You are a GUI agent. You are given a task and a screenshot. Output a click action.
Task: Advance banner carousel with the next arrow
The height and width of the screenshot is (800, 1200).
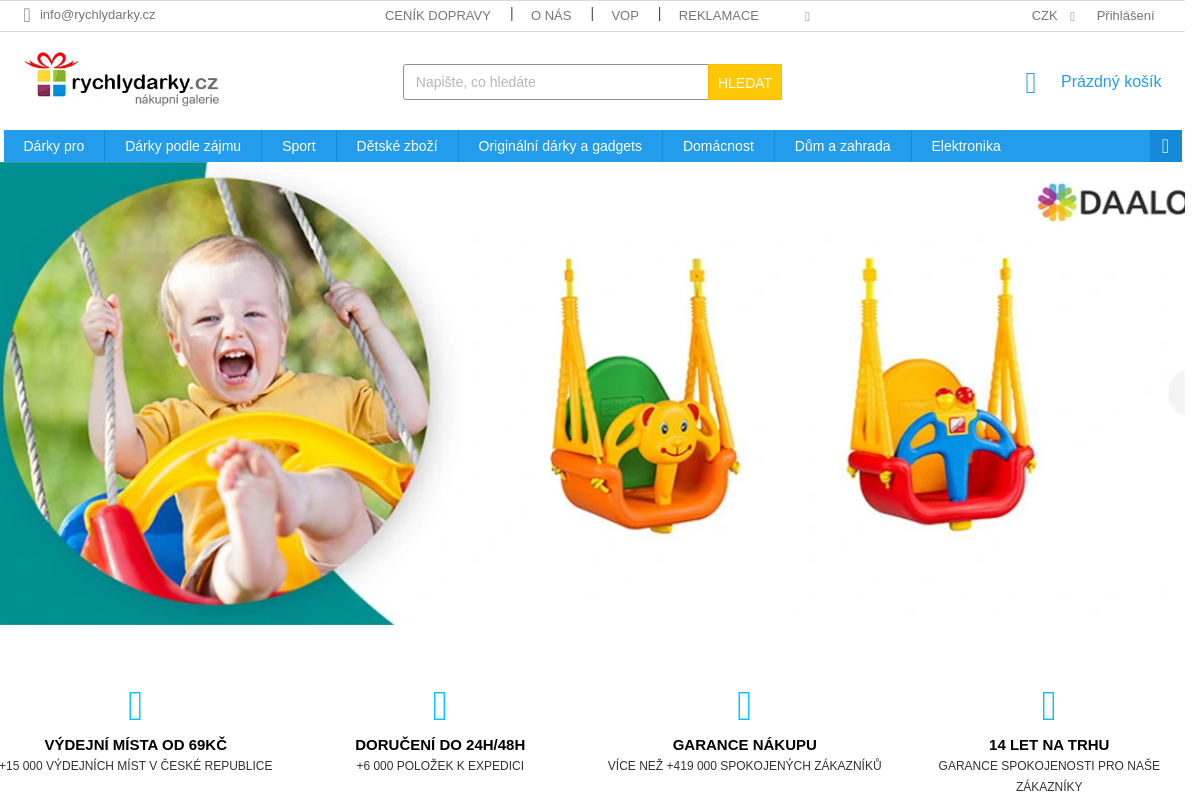click(1177, 393)
